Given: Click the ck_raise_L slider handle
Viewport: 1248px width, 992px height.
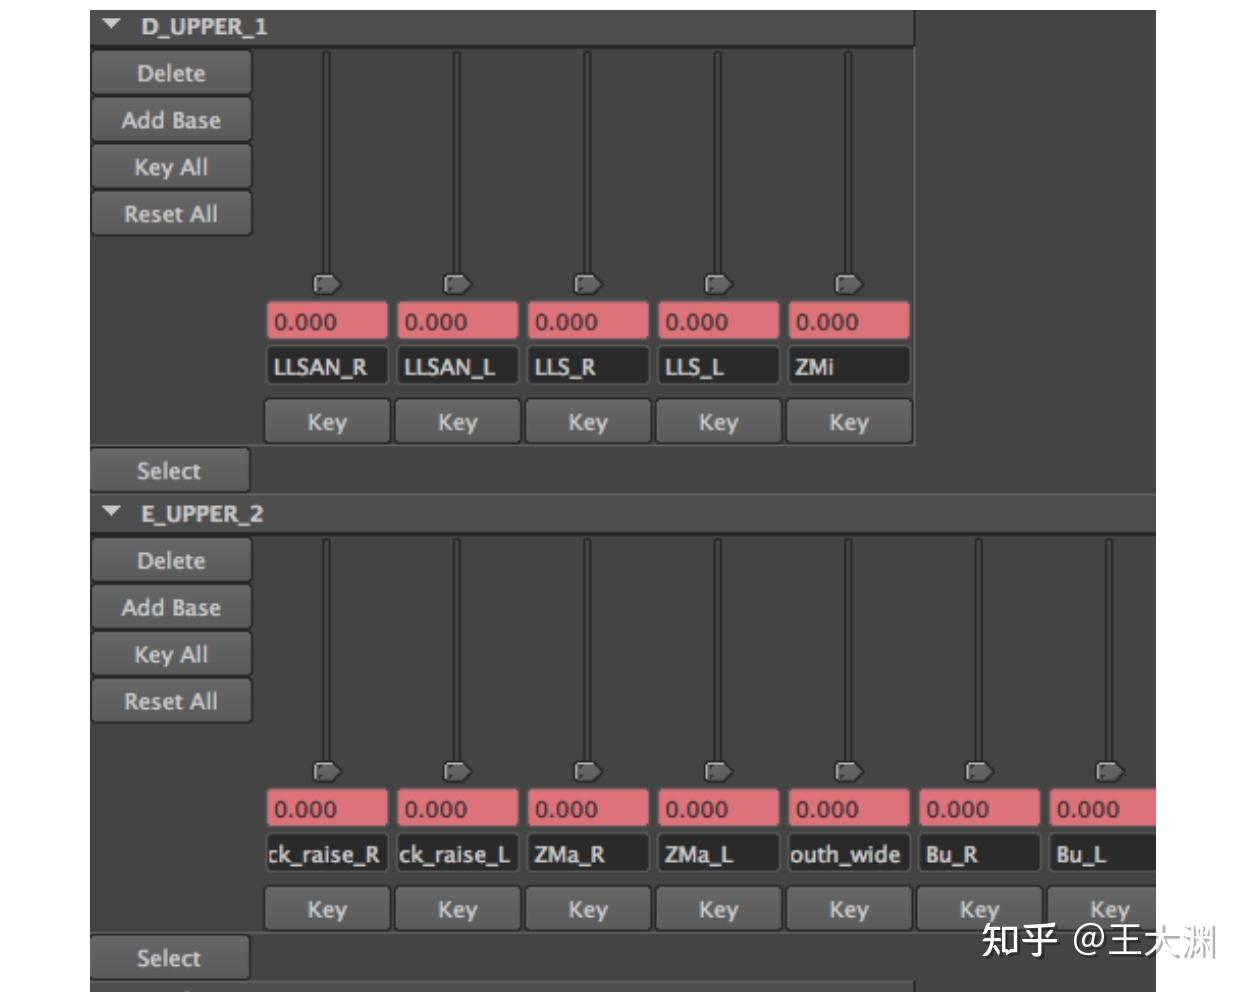Looking at the screenshot, I should click(x=457, y=771).
